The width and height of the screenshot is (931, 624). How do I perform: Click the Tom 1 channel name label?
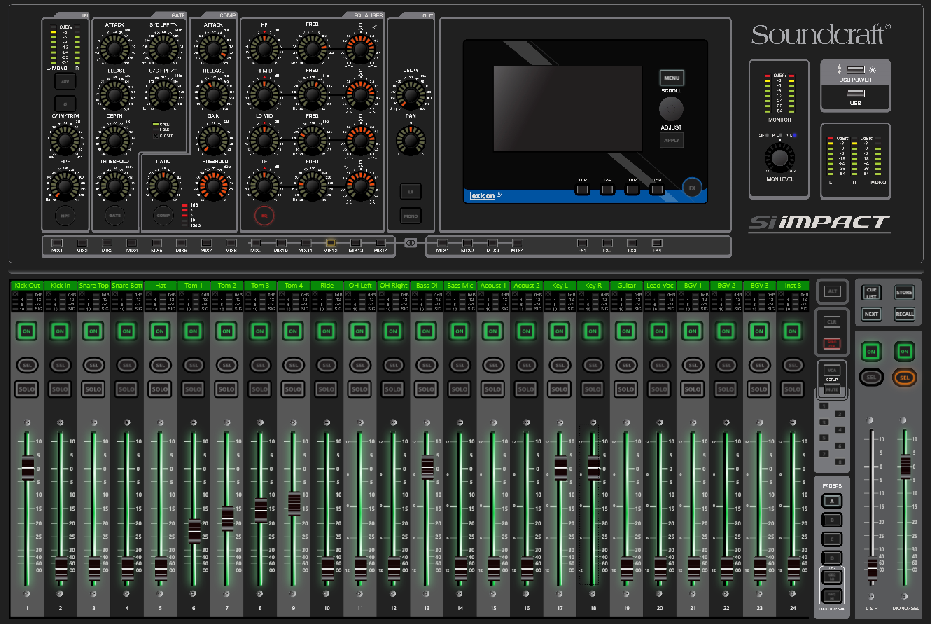193,286
